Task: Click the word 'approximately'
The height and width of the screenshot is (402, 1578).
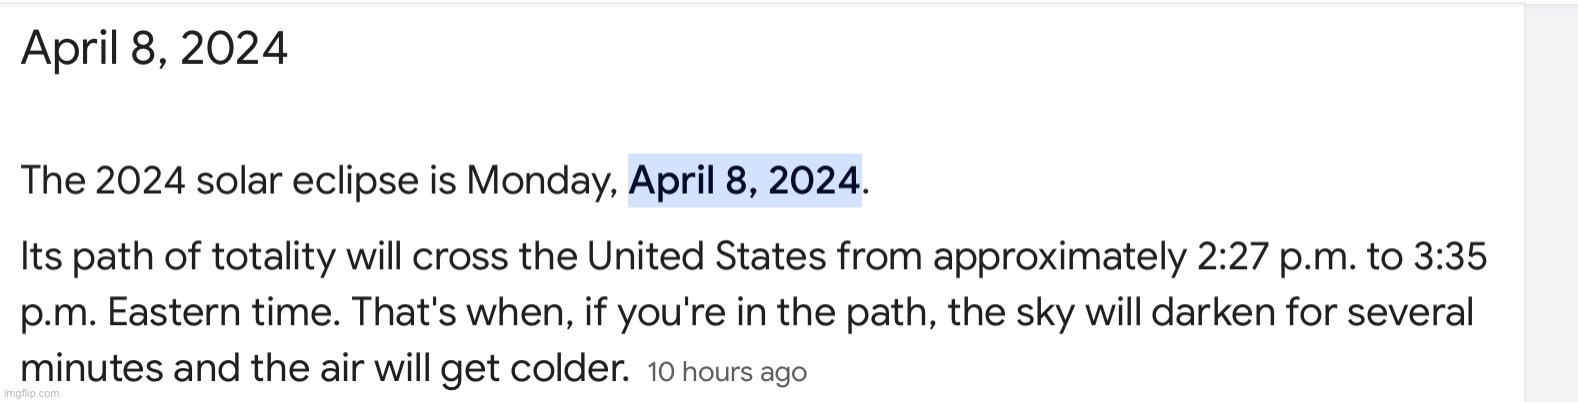Action: (1058, 258)
